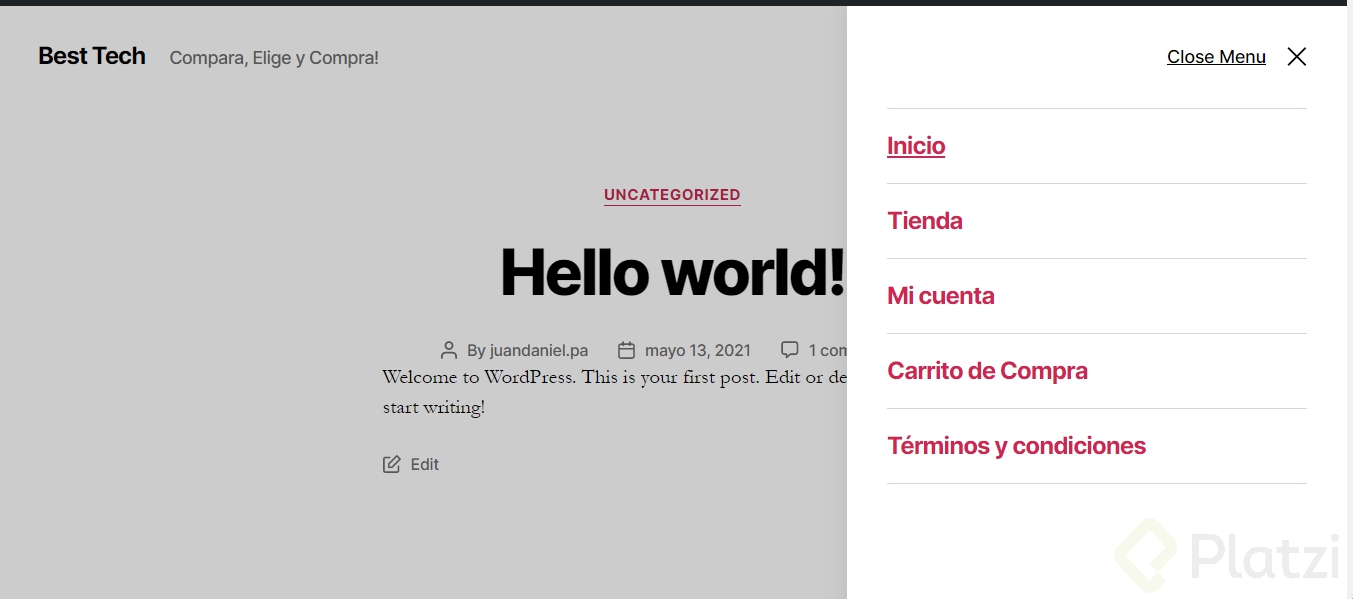This screenshot has height=599, width=1353.
Task: Click the Best Tech site title
Action: [92, 56]
